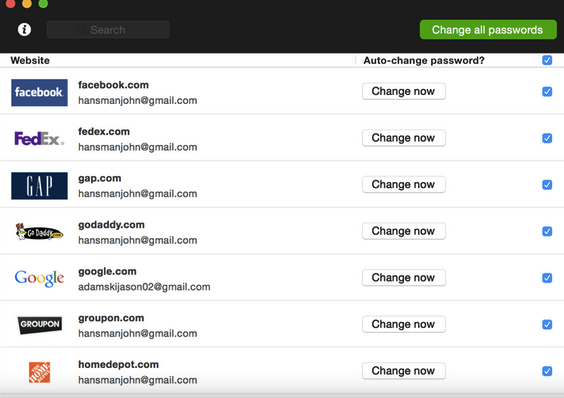The width and height of the screenshot is (564, 398).
Task: Sort by the Website column header
Action: 30,60
